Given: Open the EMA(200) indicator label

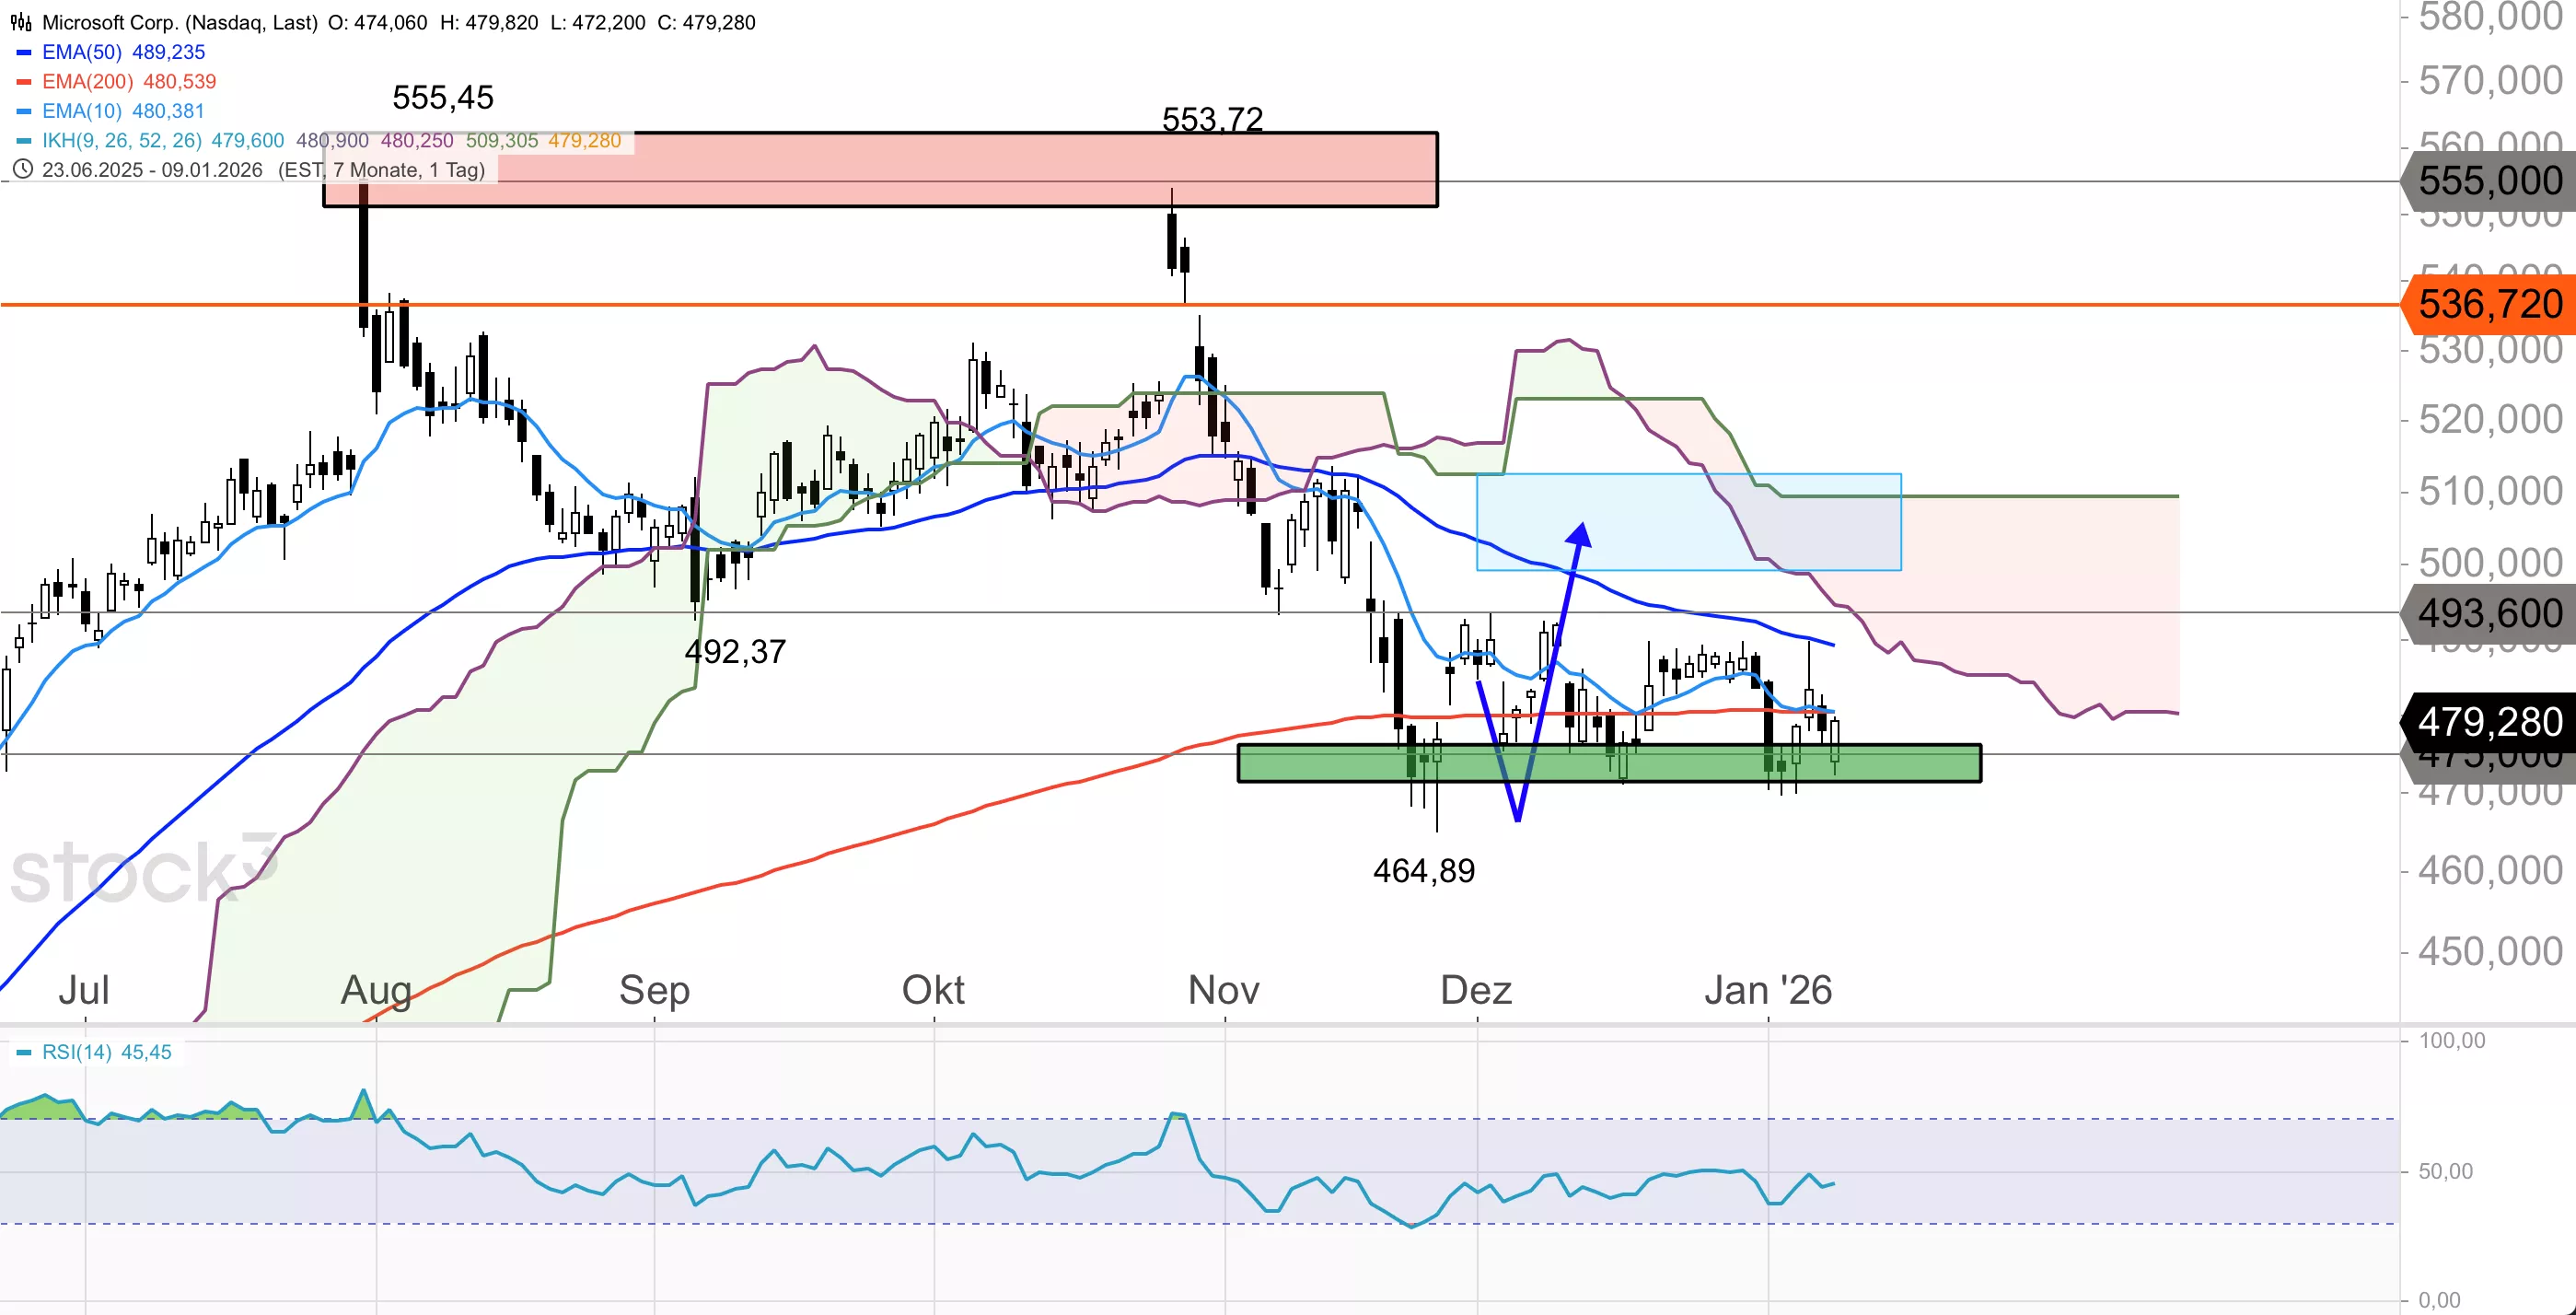Looking at the screenshot, I should click(88, 82).
